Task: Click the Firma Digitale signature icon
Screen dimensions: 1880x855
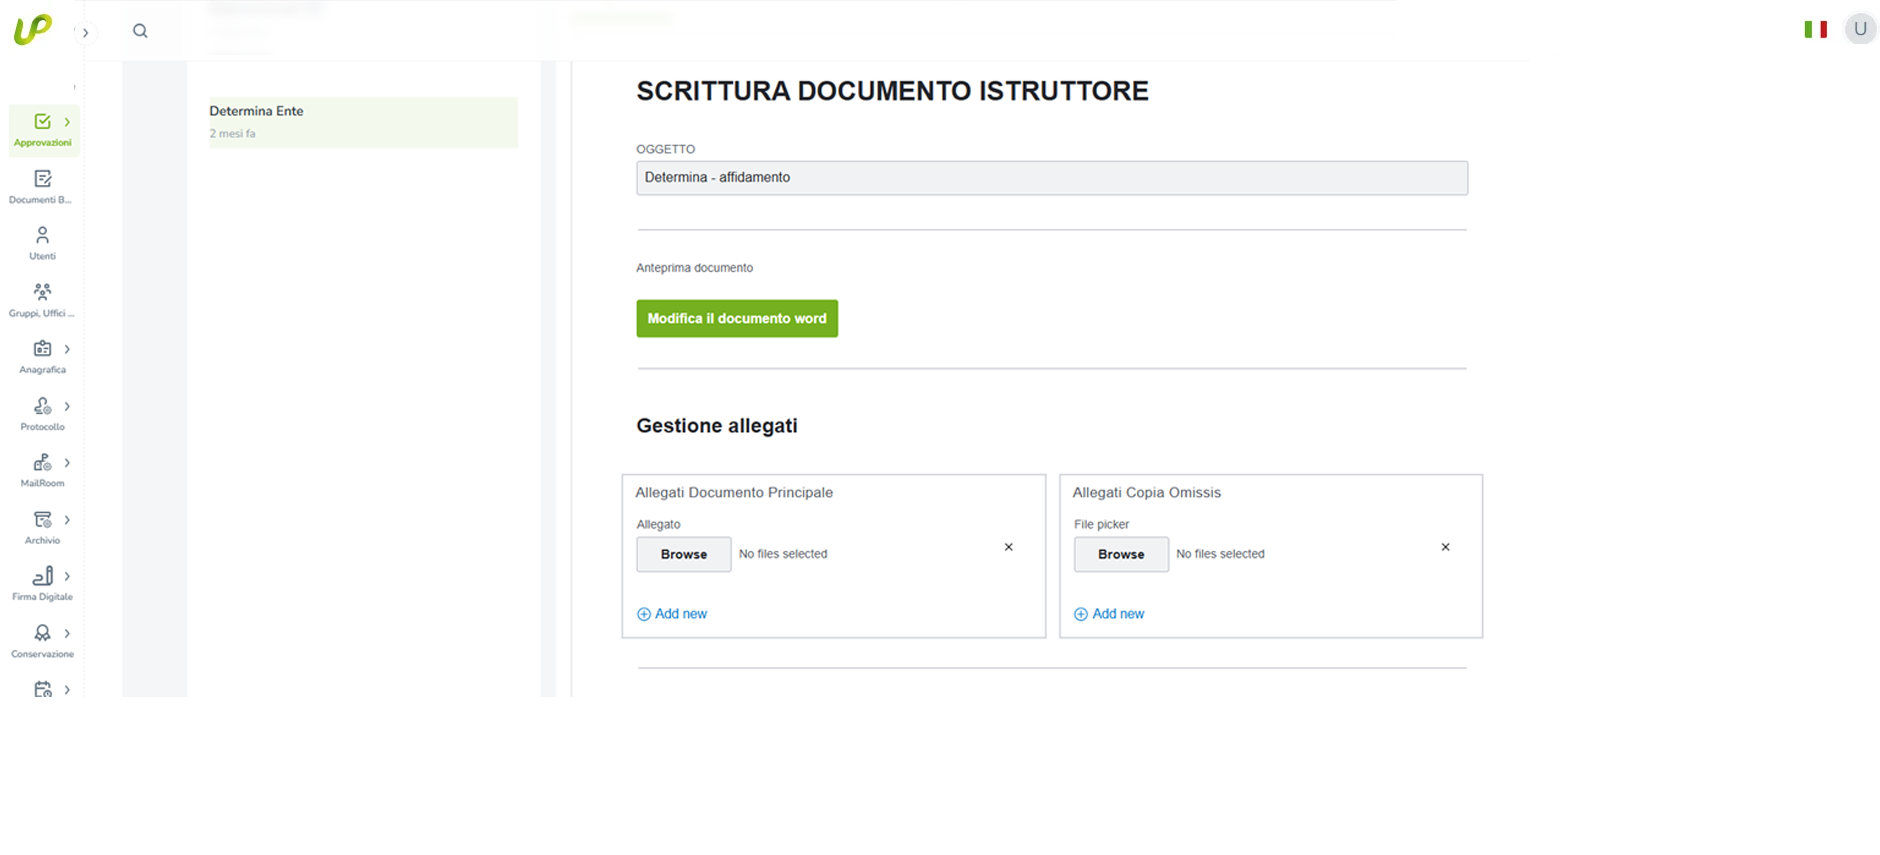Action: click(42, 577)
